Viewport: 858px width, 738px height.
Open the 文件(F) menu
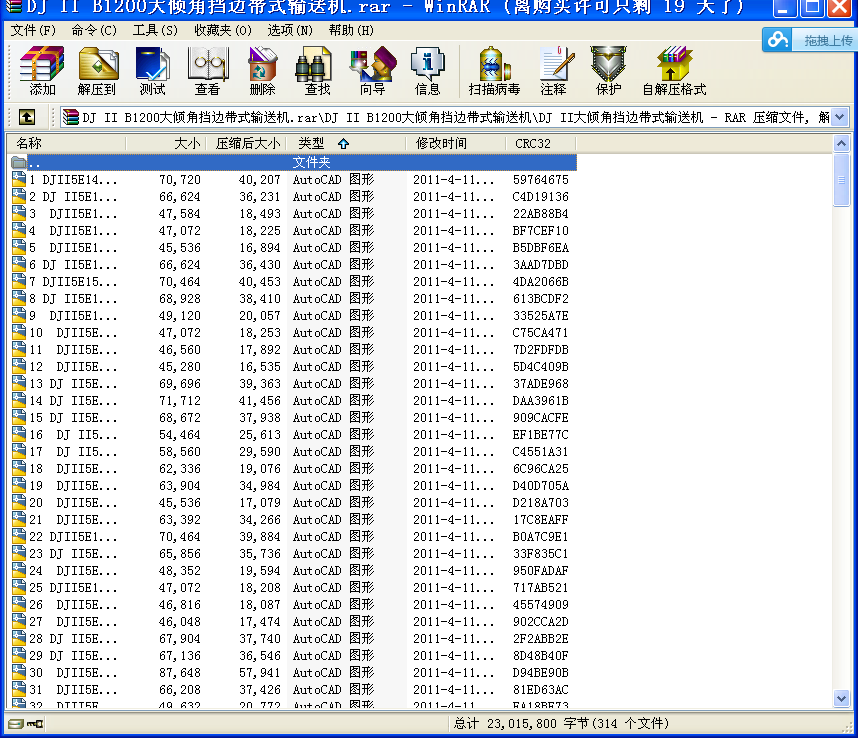click(x=34, y=30)
